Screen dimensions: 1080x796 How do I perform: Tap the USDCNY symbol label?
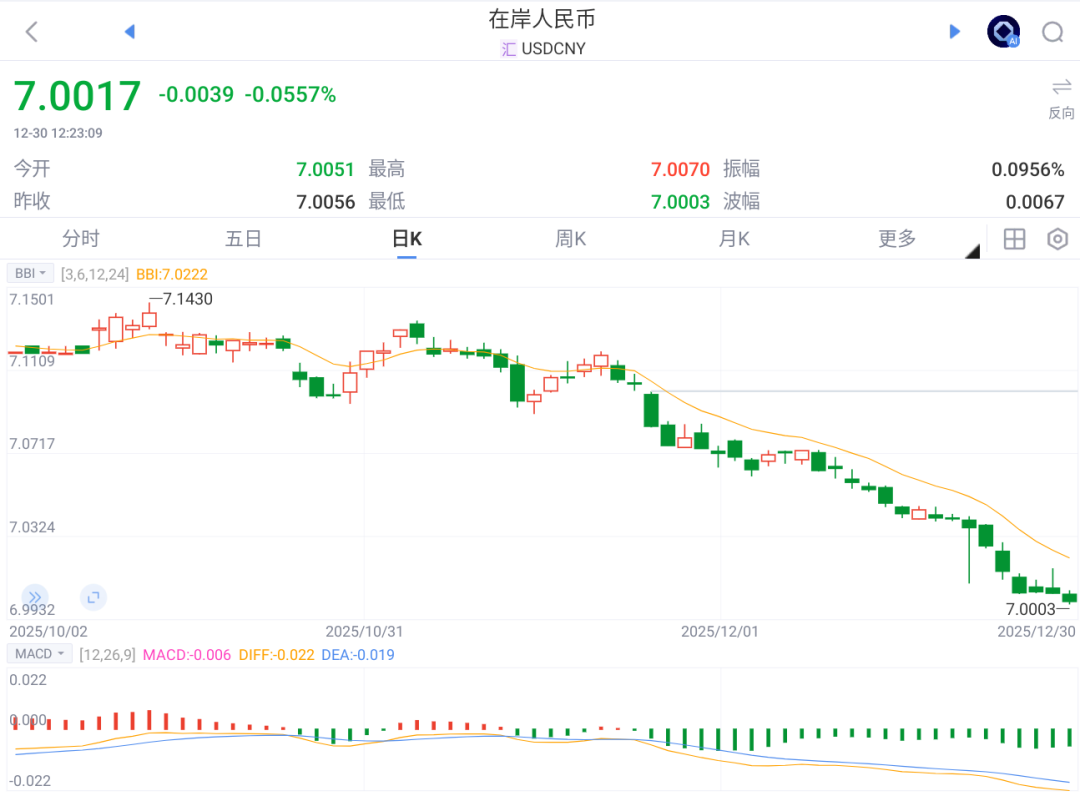pyautogui.click(x=553, y=48)
